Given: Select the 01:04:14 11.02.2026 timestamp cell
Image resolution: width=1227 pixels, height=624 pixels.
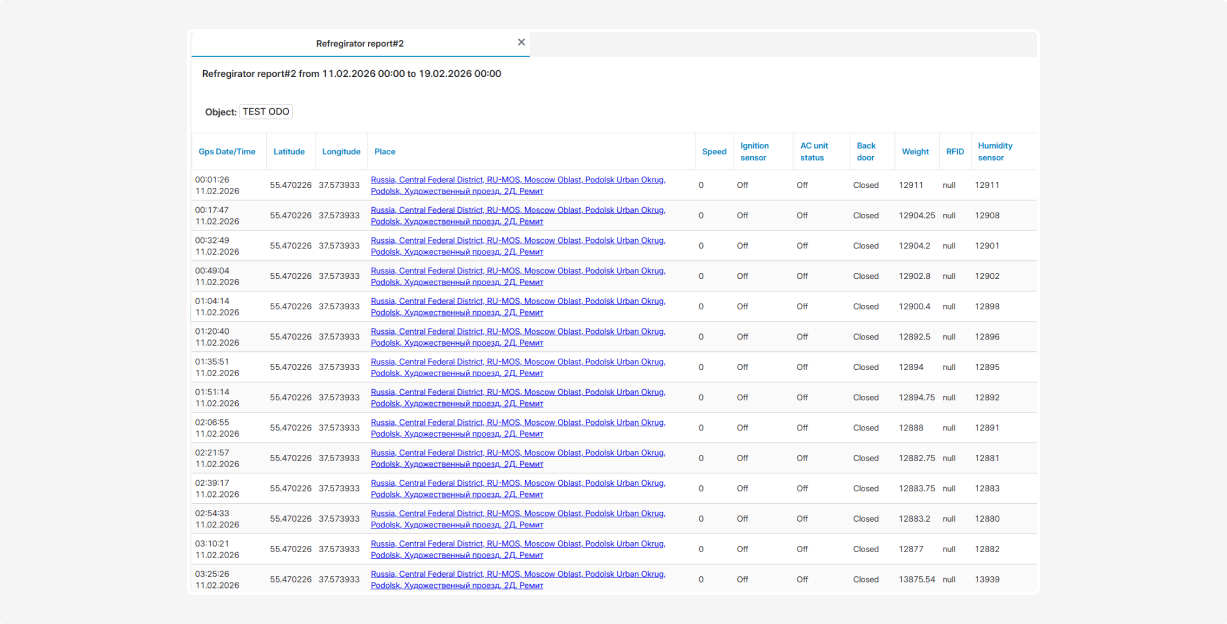Looking at the screenshot, I should [x=217, y=307].
